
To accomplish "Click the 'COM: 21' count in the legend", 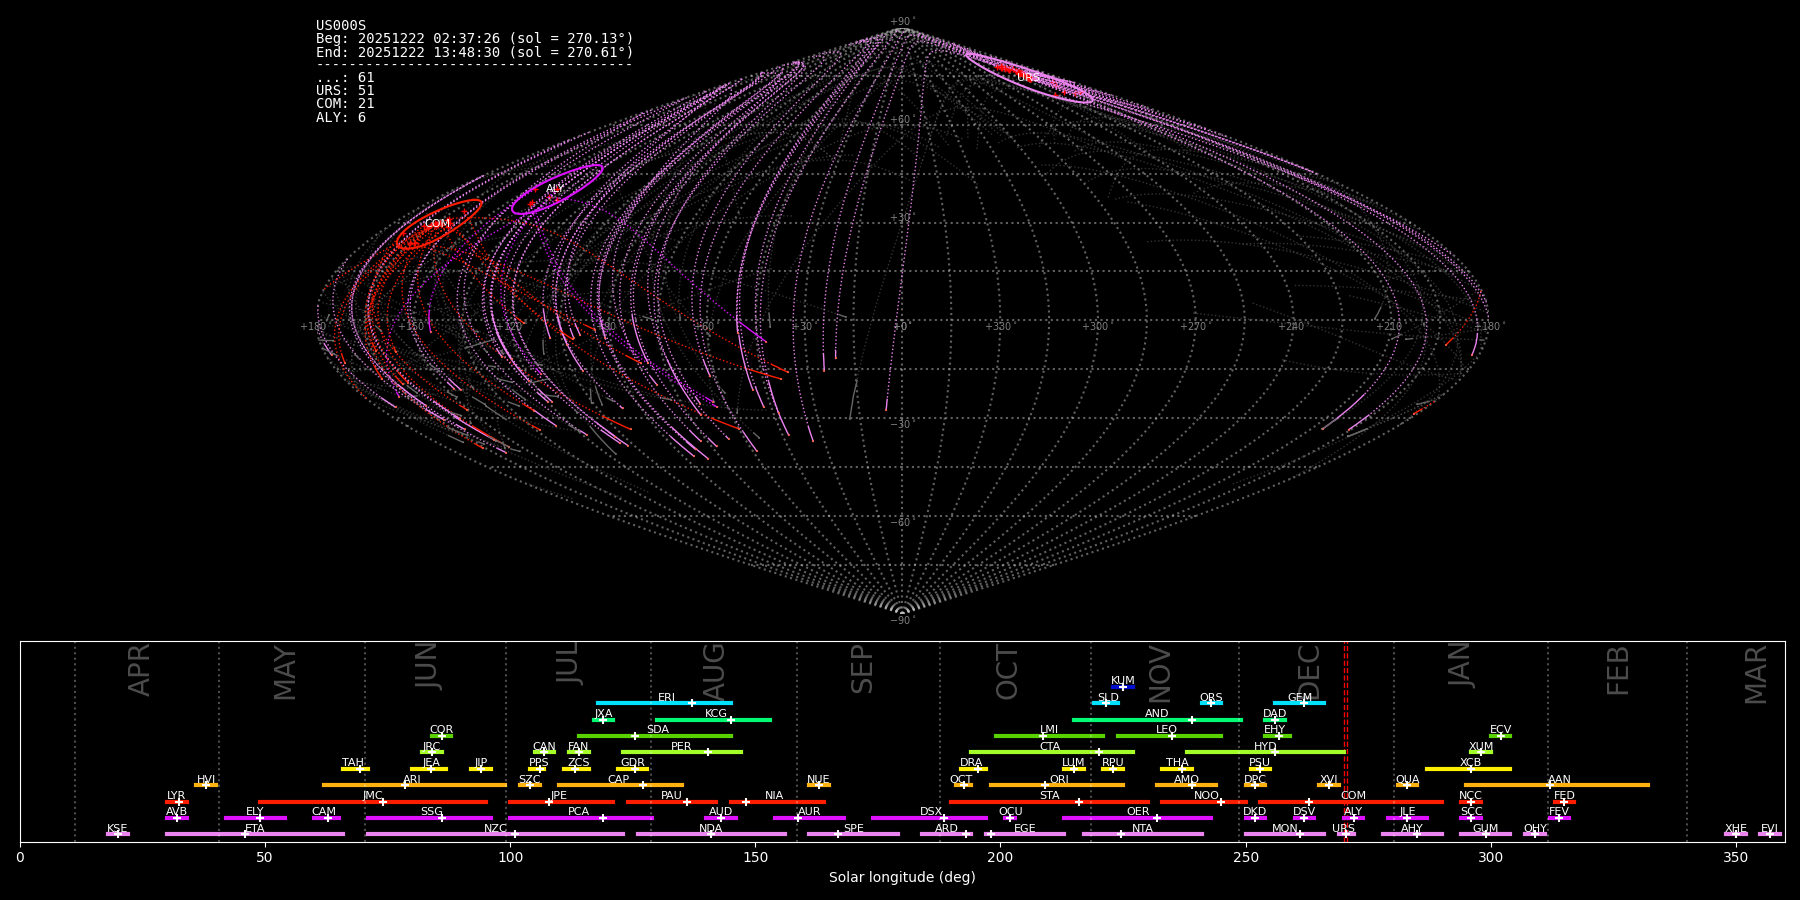I will coord(345,104).
